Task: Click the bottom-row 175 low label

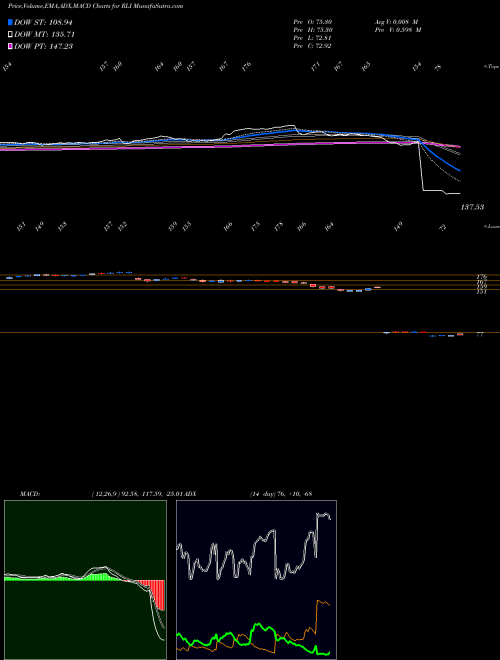Action: pos(255,226)
